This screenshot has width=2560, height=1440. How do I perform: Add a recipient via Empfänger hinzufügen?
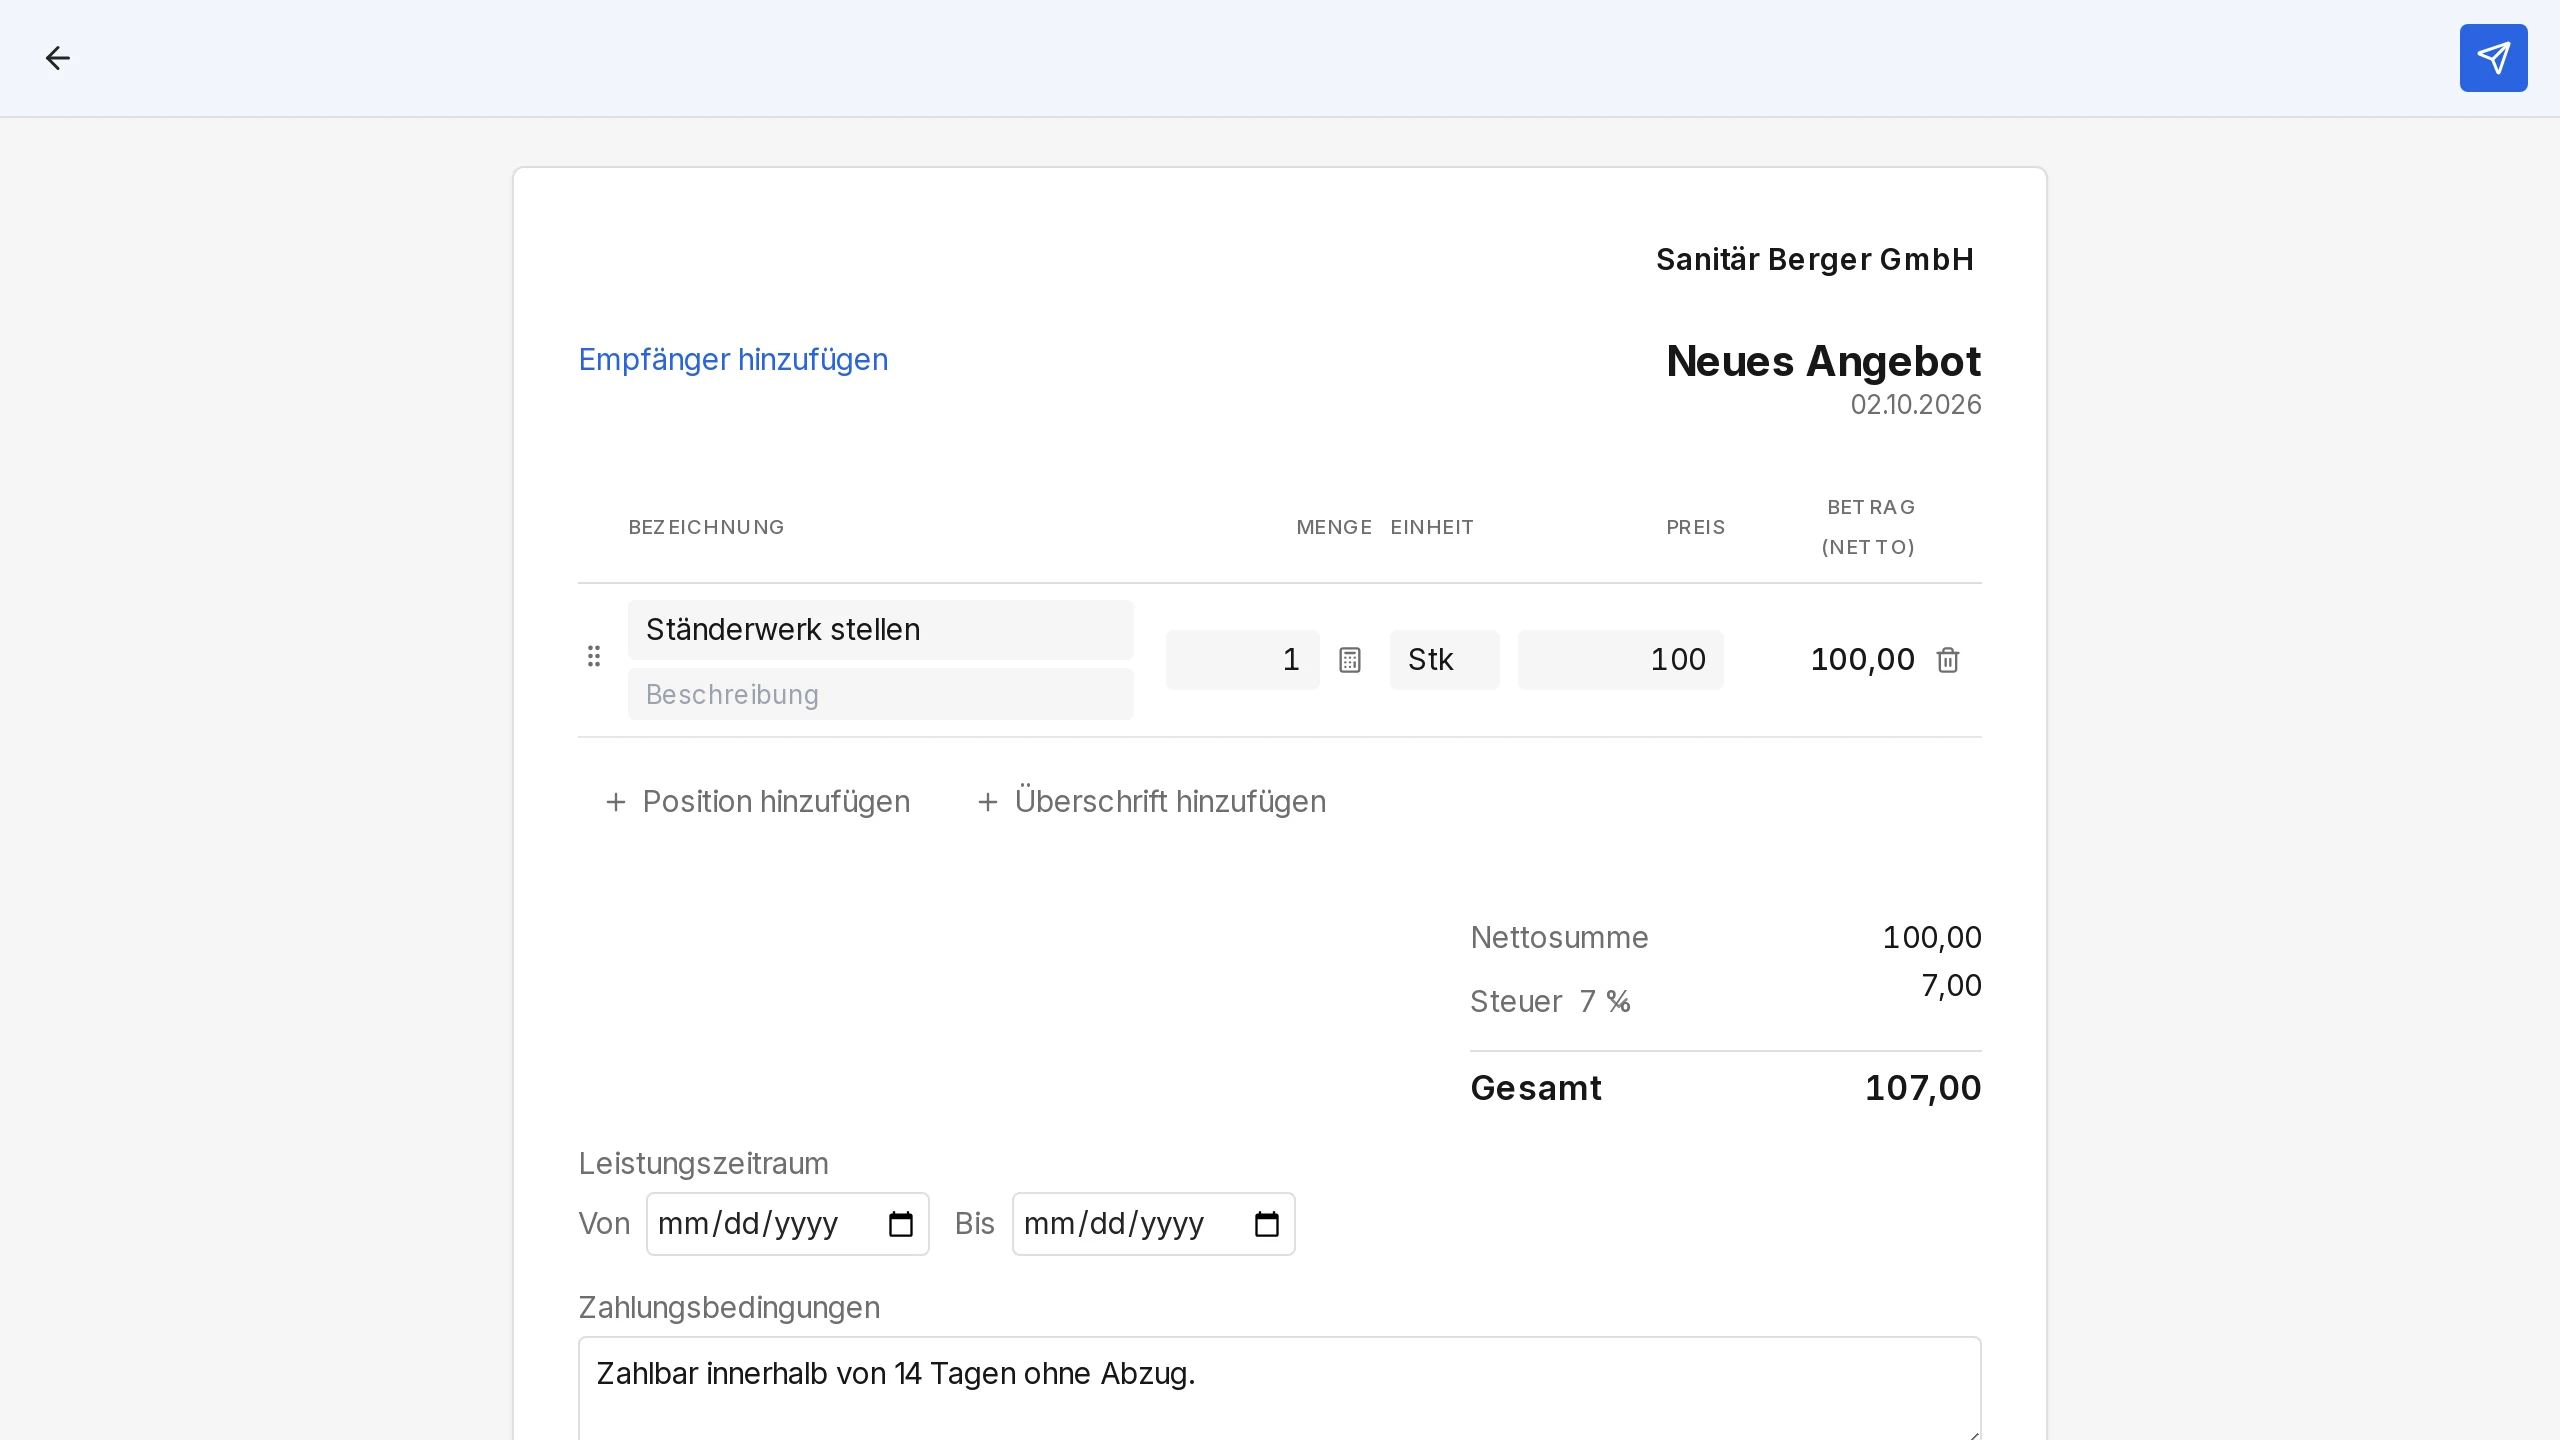733,360
